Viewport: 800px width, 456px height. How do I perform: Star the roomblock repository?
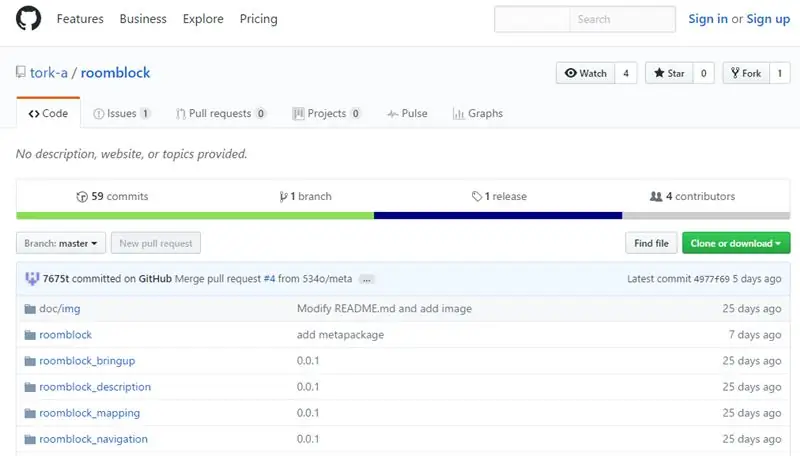(669, 73)
